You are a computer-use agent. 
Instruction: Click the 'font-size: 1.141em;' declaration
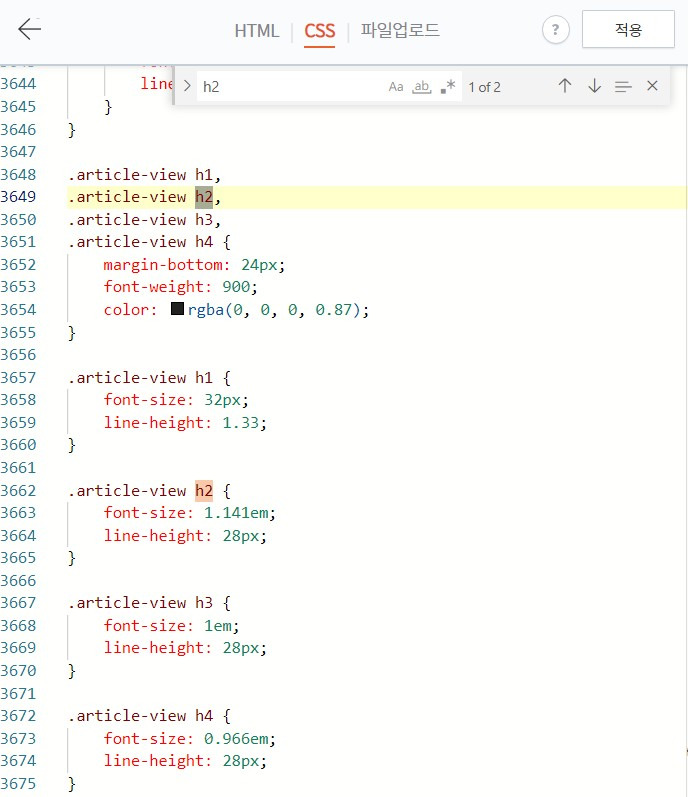point(190,513)
